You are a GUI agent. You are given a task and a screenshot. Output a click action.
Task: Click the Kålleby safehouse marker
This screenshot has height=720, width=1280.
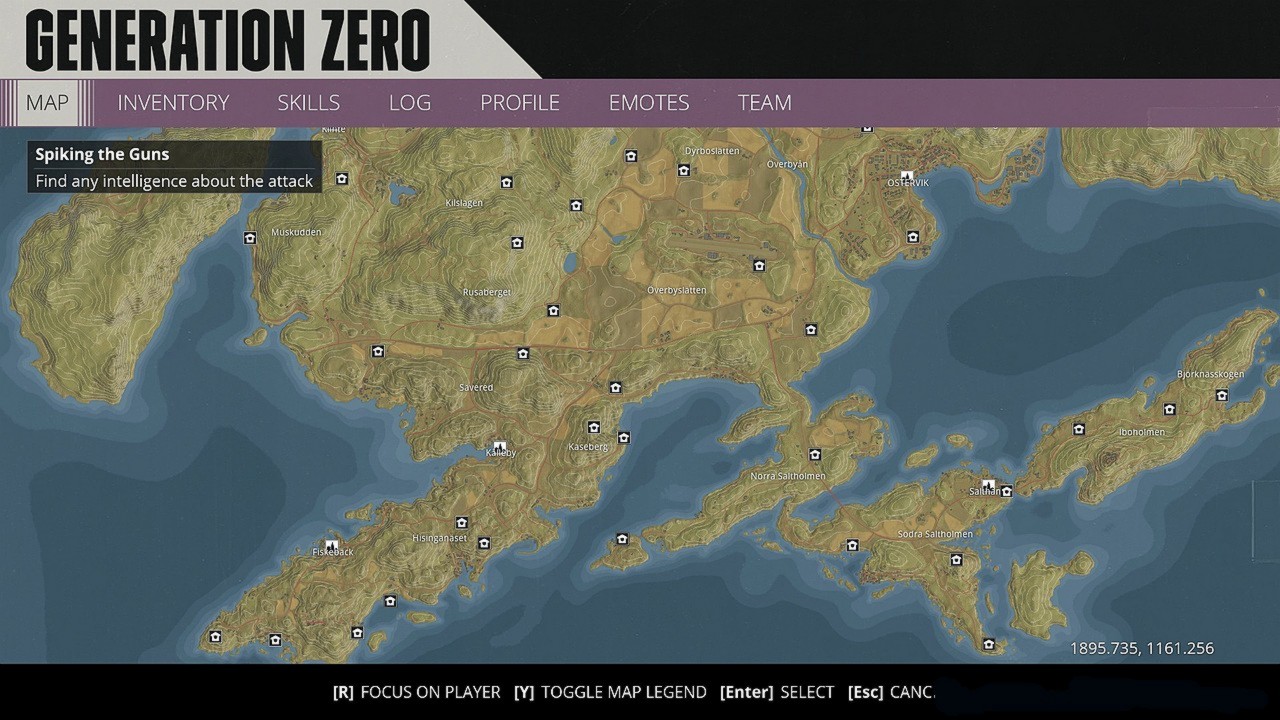point(499,447)
